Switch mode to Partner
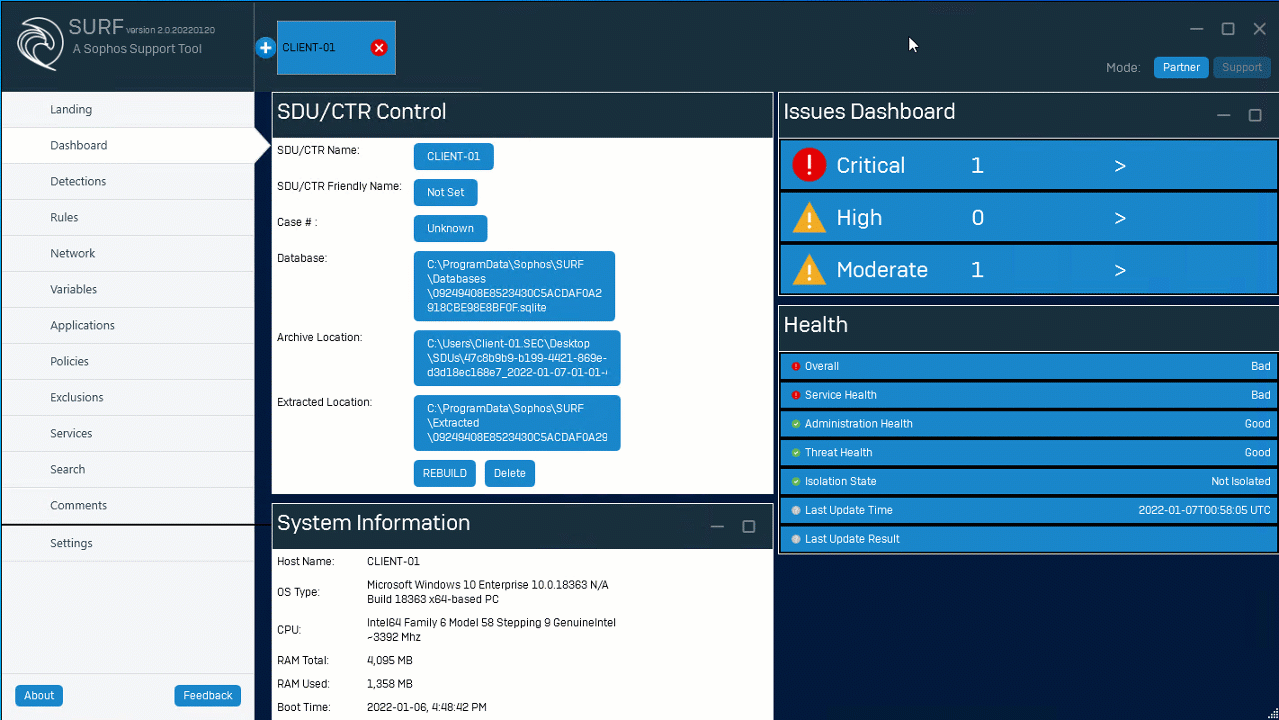 point(1181,68)
